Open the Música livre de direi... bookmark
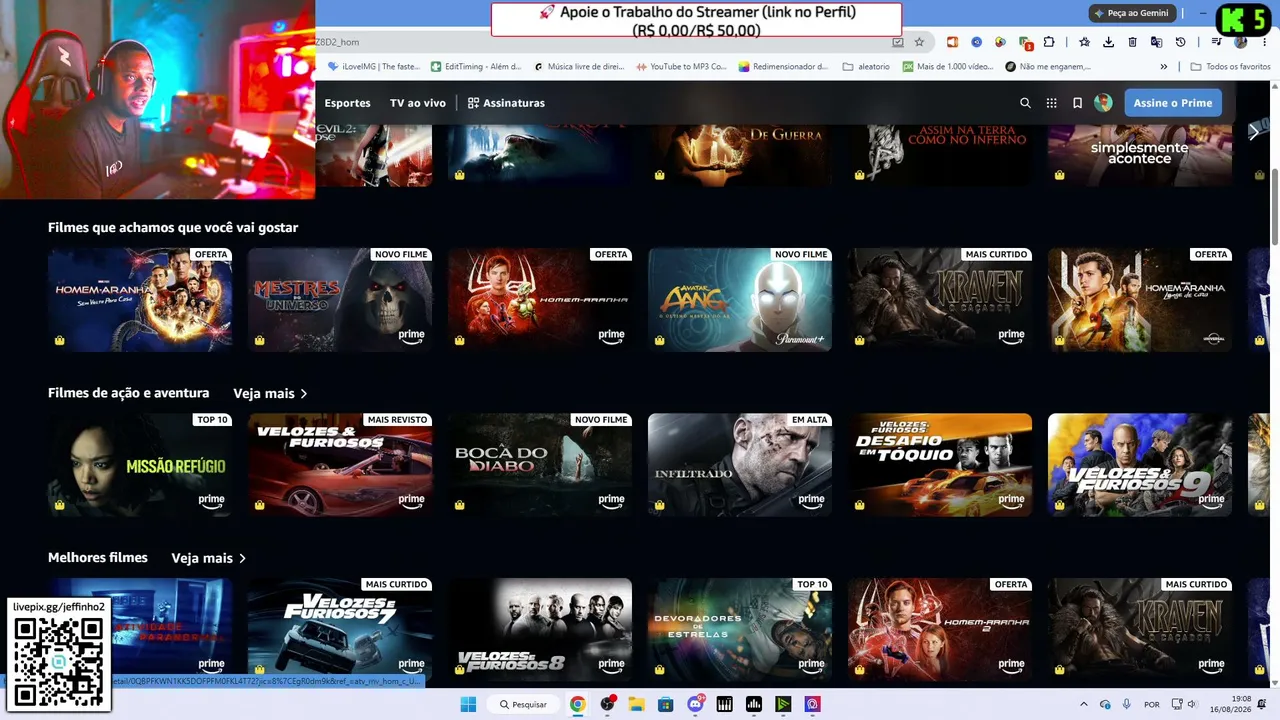 (579, 67)
